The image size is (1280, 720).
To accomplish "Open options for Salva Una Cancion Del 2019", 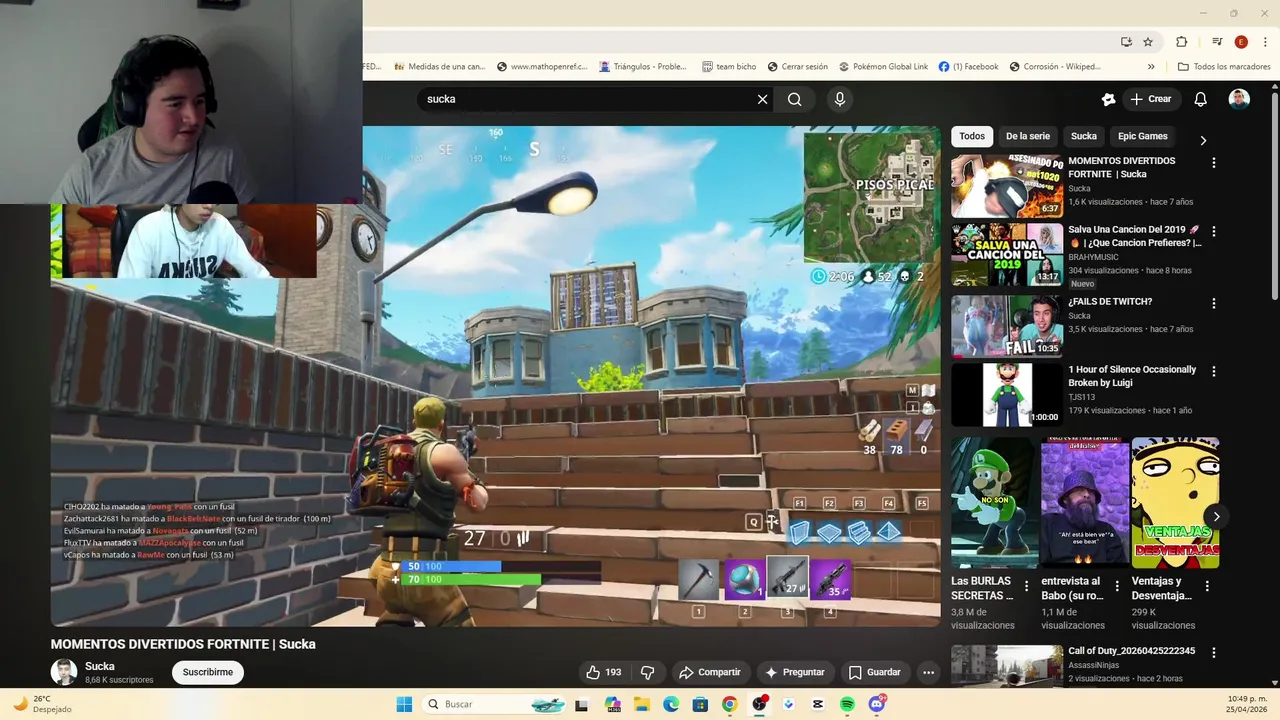I will point(1214,231).
